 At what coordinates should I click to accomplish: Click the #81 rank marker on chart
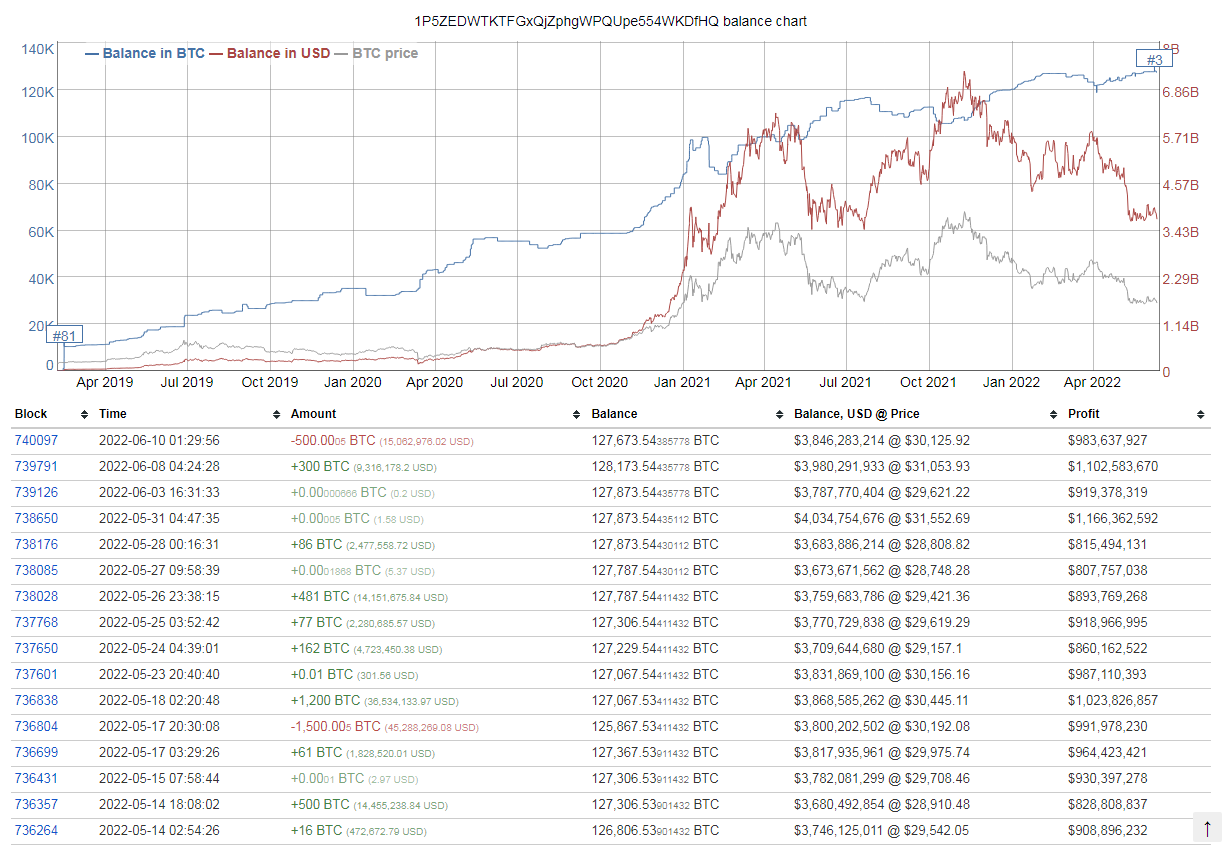point(64,335)
